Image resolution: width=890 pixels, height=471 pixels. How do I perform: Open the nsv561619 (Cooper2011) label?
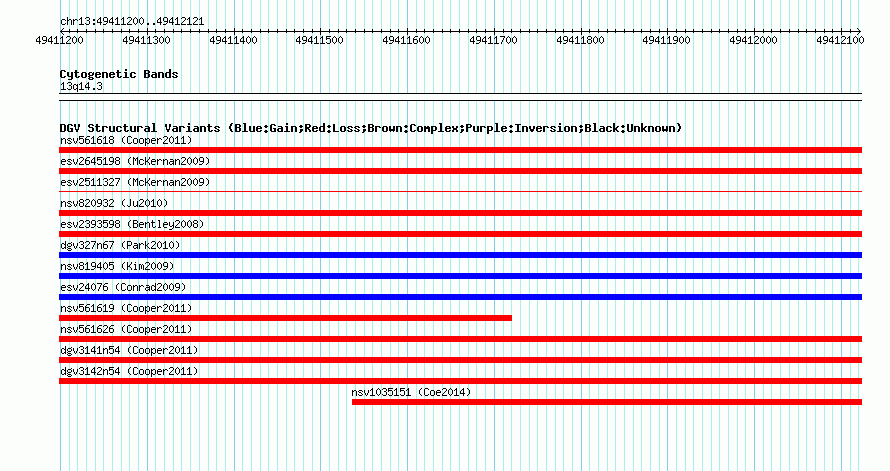(126, 308)
